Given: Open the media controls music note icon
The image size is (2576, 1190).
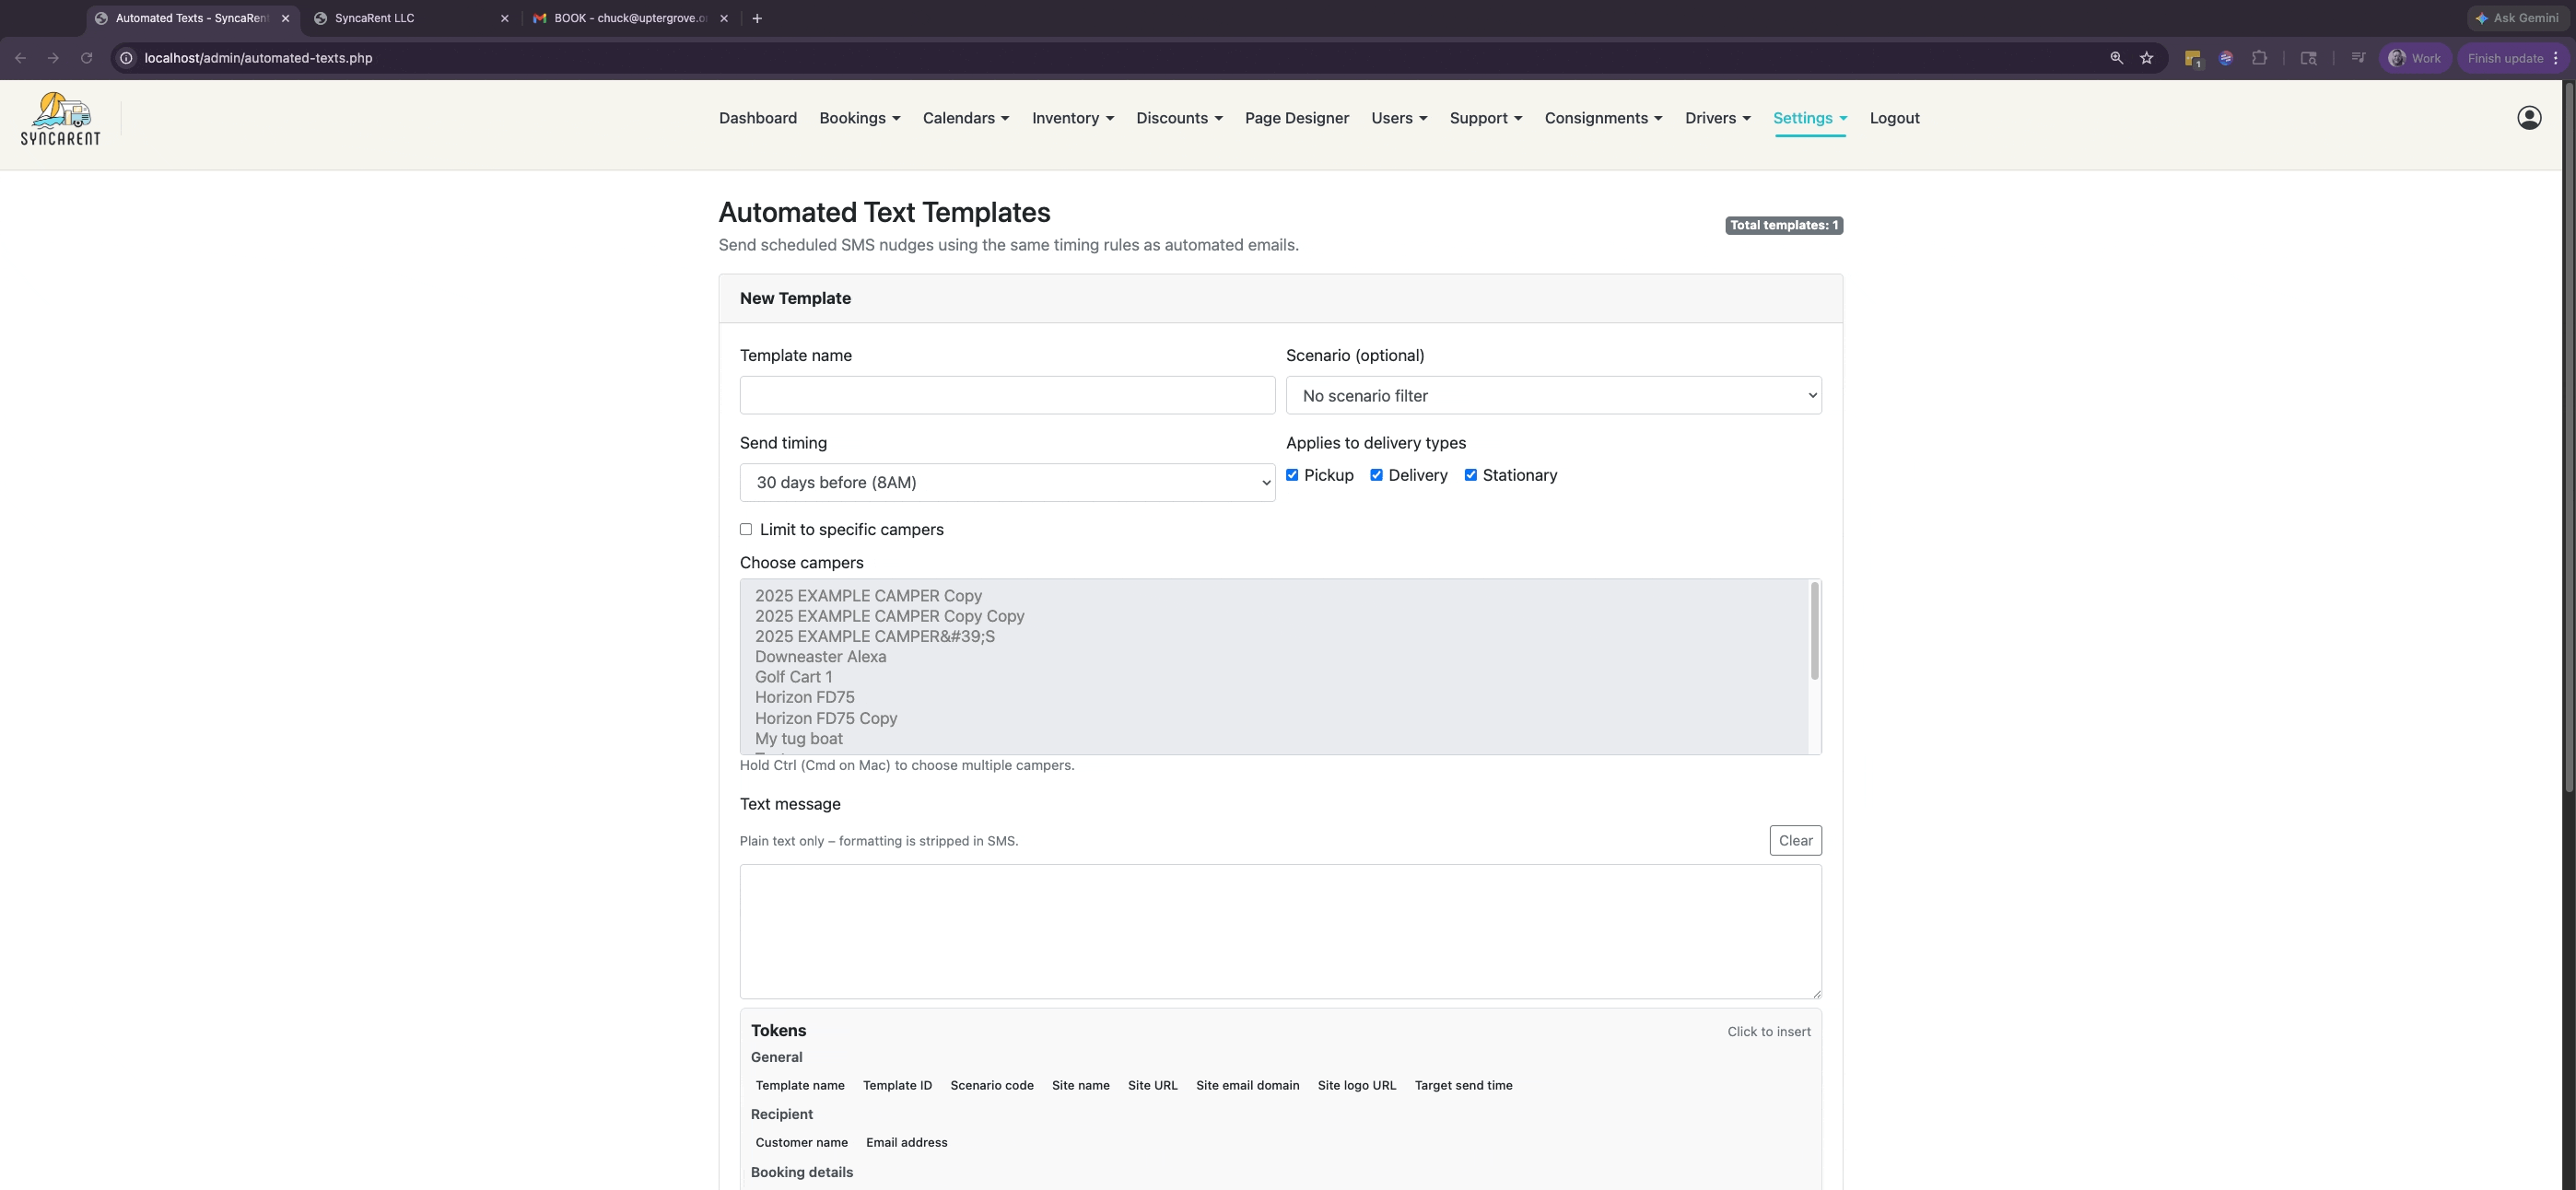Looking at the screenshot, I should coord(2357,58).
